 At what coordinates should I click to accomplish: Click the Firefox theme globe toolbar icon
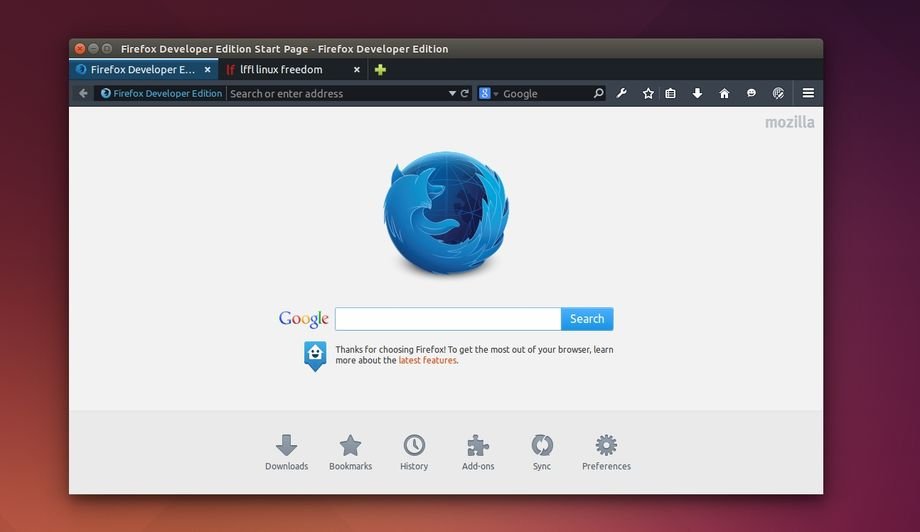778,93
